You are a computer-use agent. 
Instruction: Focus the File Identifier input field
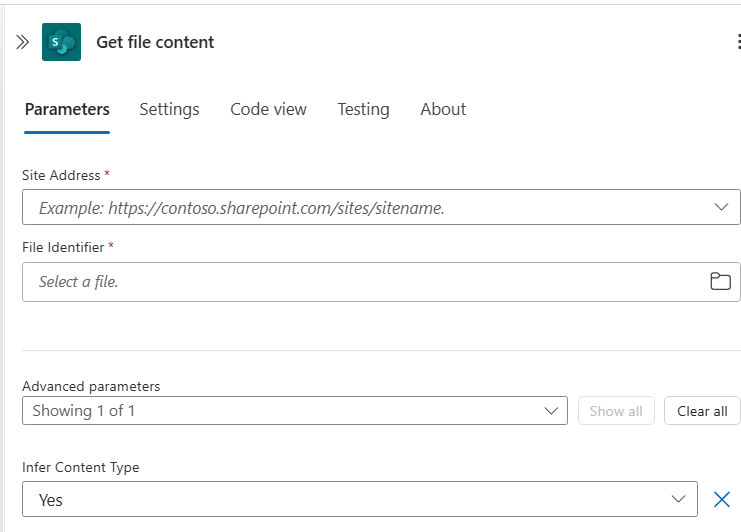[x=360, y=282]
